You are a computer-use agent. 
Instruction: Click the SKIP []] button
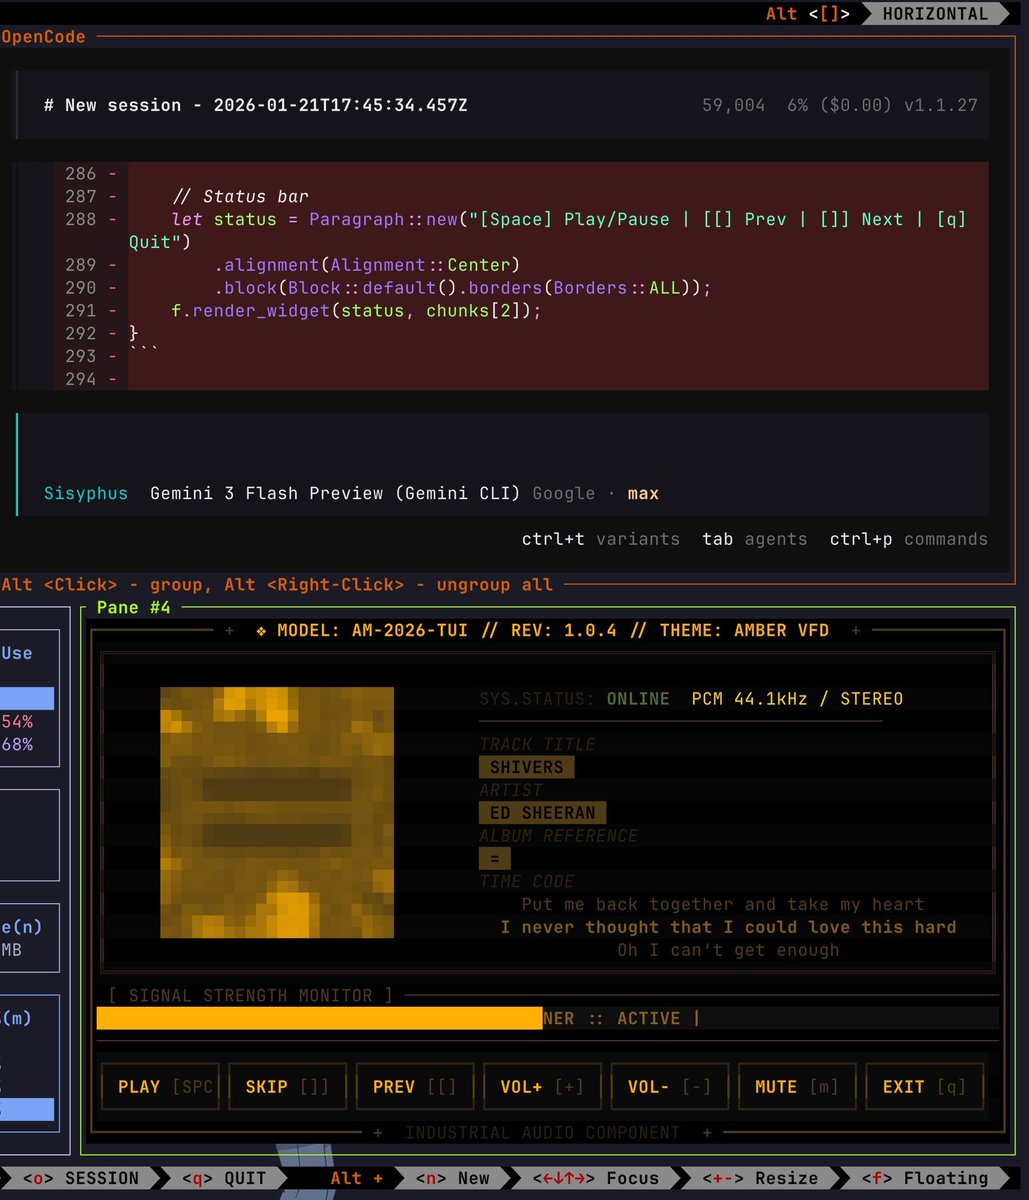pyautogui.click(x=286, y=1087)
